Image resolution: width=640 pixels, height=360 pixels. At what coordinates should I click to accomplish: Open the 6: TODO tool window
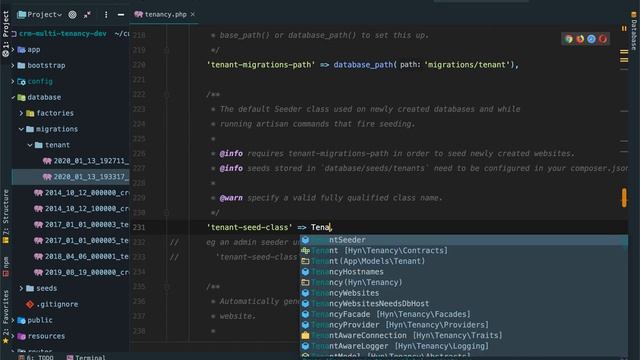[36, 357]
